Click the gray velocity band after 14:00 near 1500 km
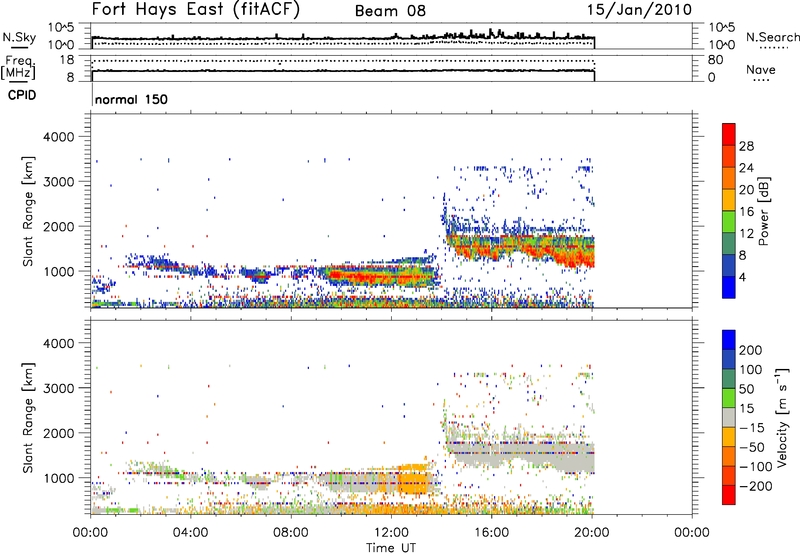 pos(520,454)
